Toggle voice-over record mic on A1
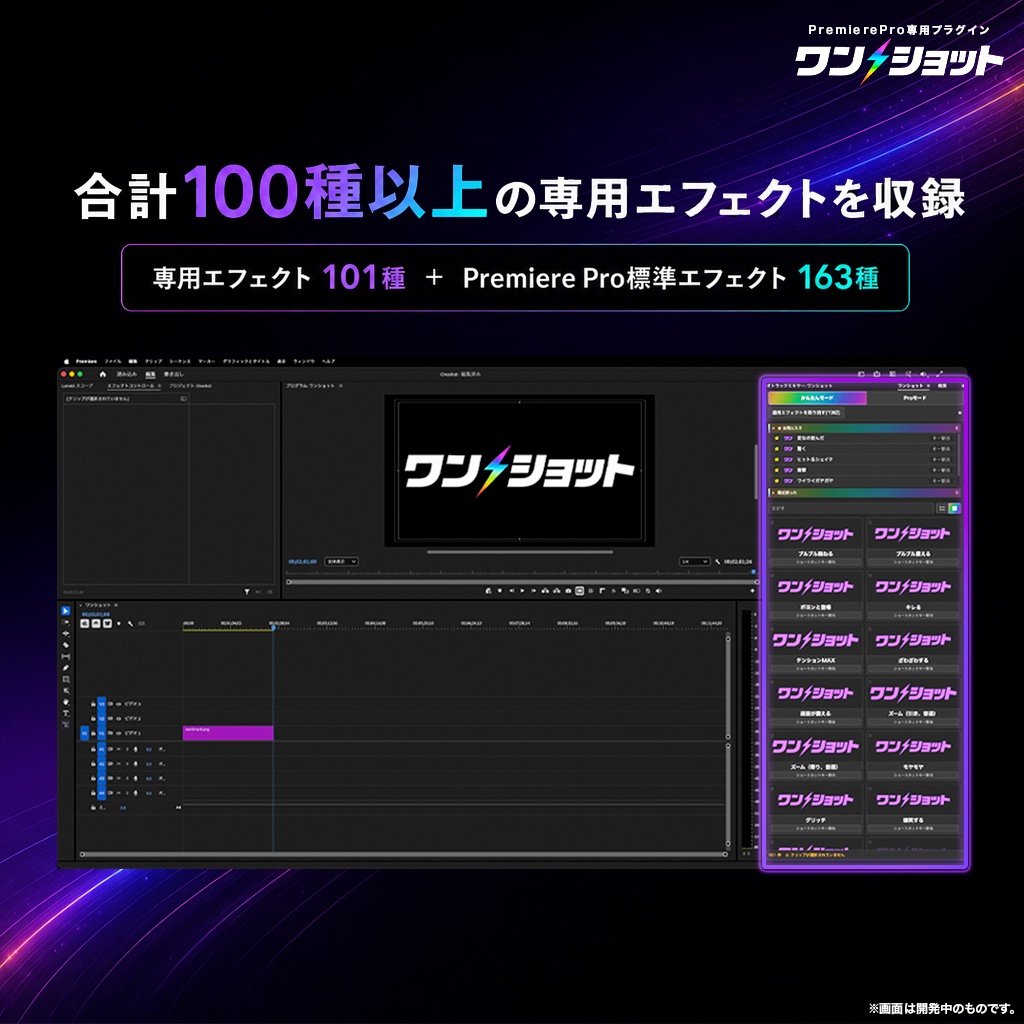This screenshot has height=1024, width=1024. point(135,749)
